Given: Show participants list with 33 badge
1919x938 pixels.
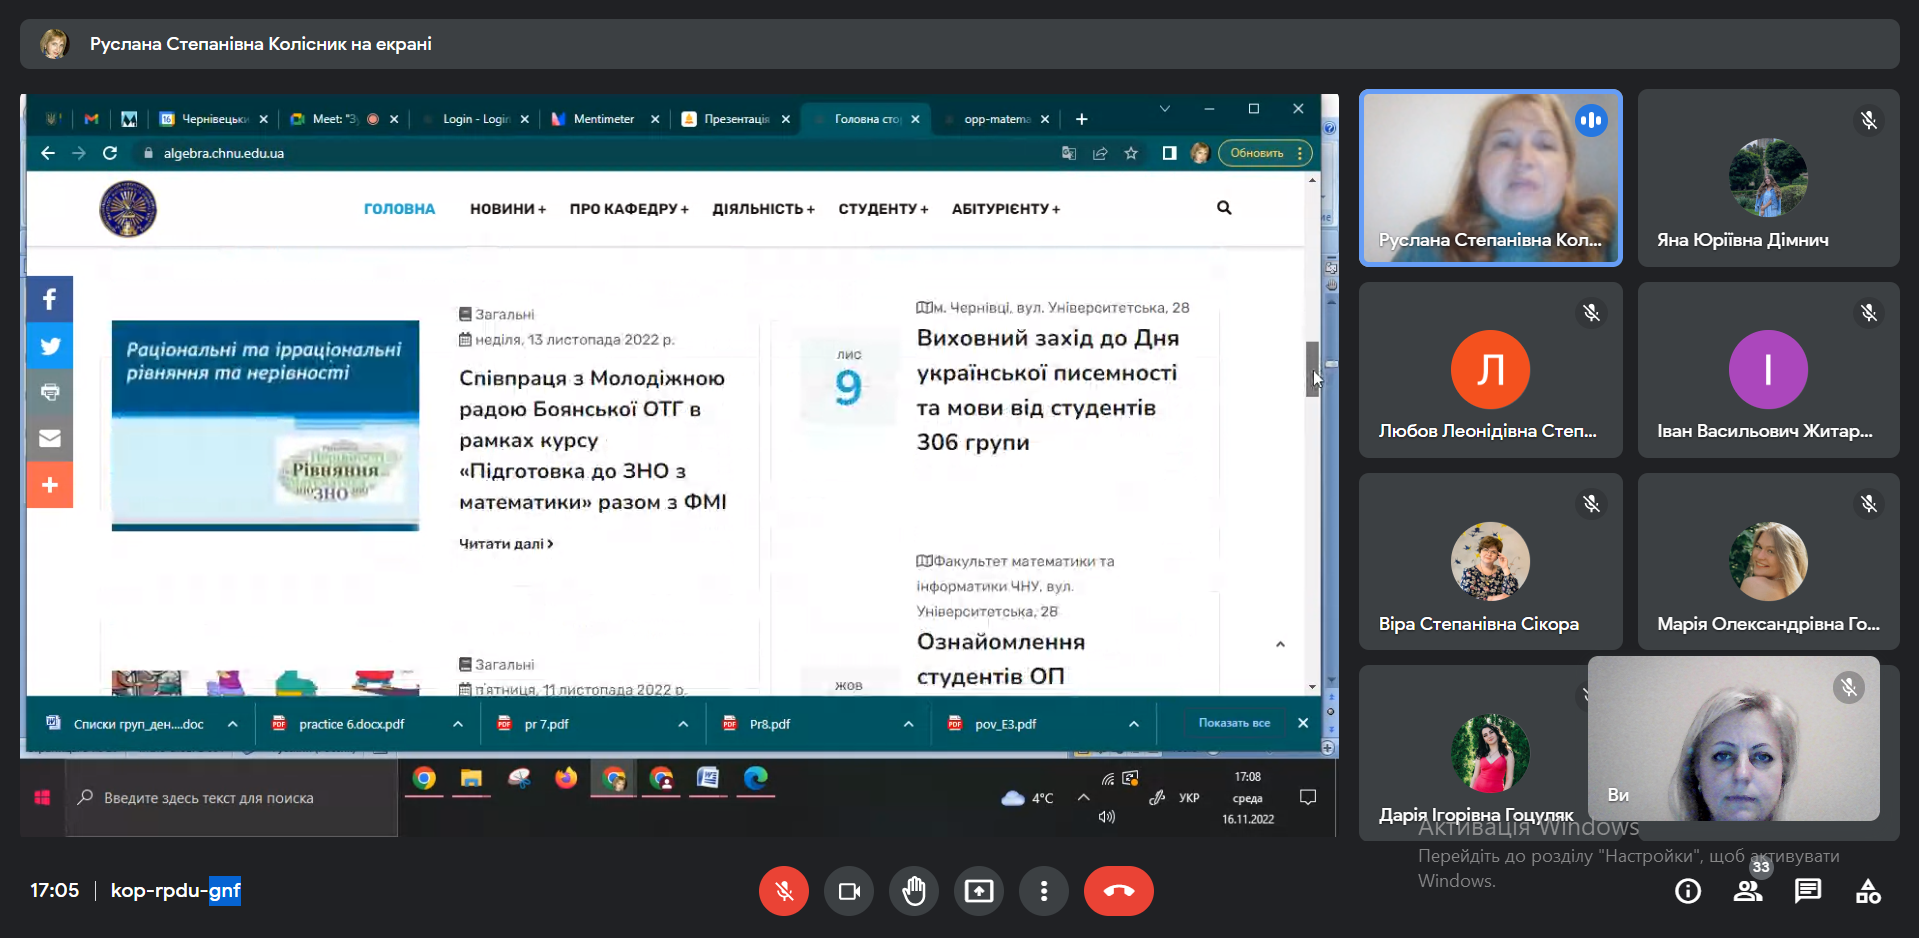Looking at the screenshot, I should [x=1748, y=891].
